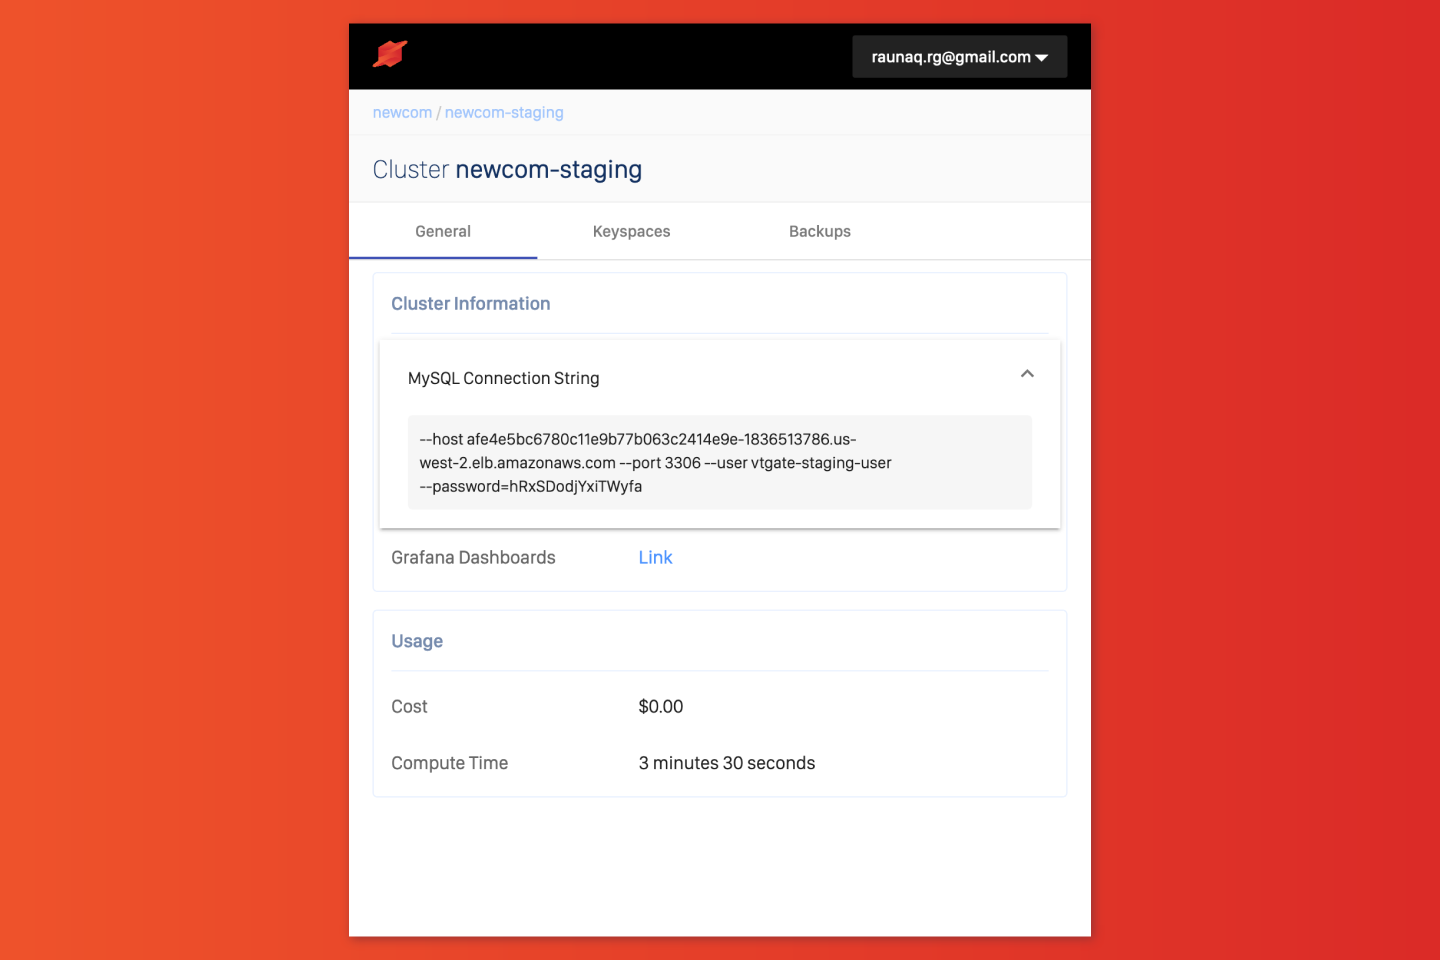Click the caret arrow beside the email
Image resolution: width=1440 pixels, height=960 pixels.
[1042, 58]
